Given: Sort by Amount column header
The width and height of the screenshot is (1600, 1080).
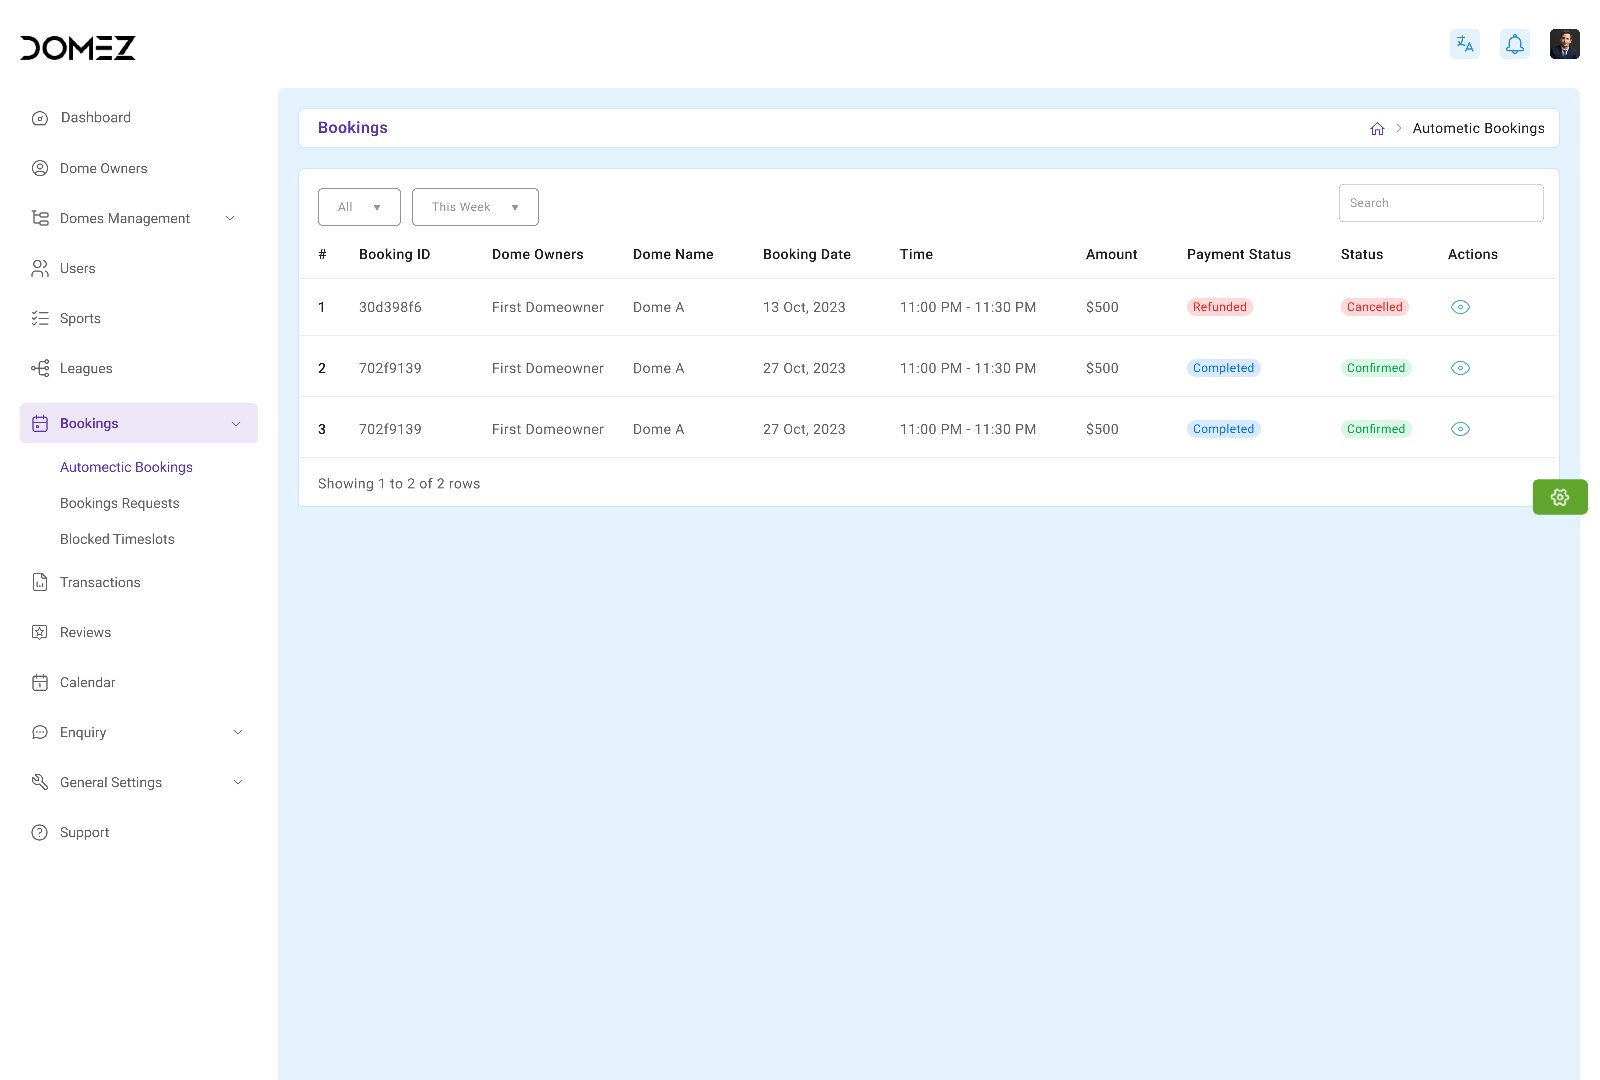Looking at the screenshot, I should pos(1111,254).
